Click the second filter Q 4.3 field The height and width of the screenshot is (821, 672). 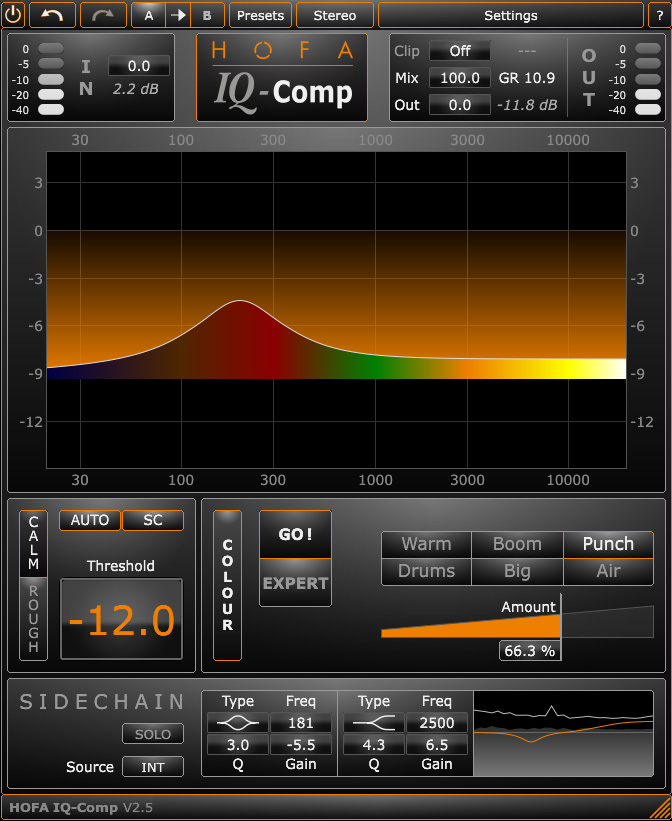point(373,745)
